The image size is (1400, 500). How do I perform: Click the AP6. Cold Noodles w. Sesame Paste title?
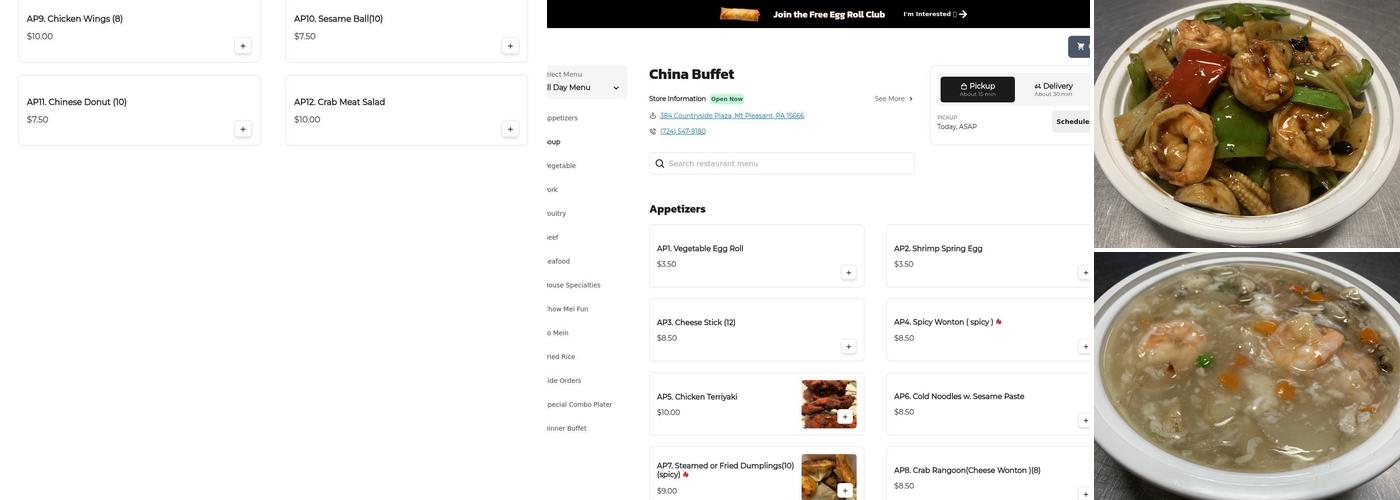coord(959,397)
